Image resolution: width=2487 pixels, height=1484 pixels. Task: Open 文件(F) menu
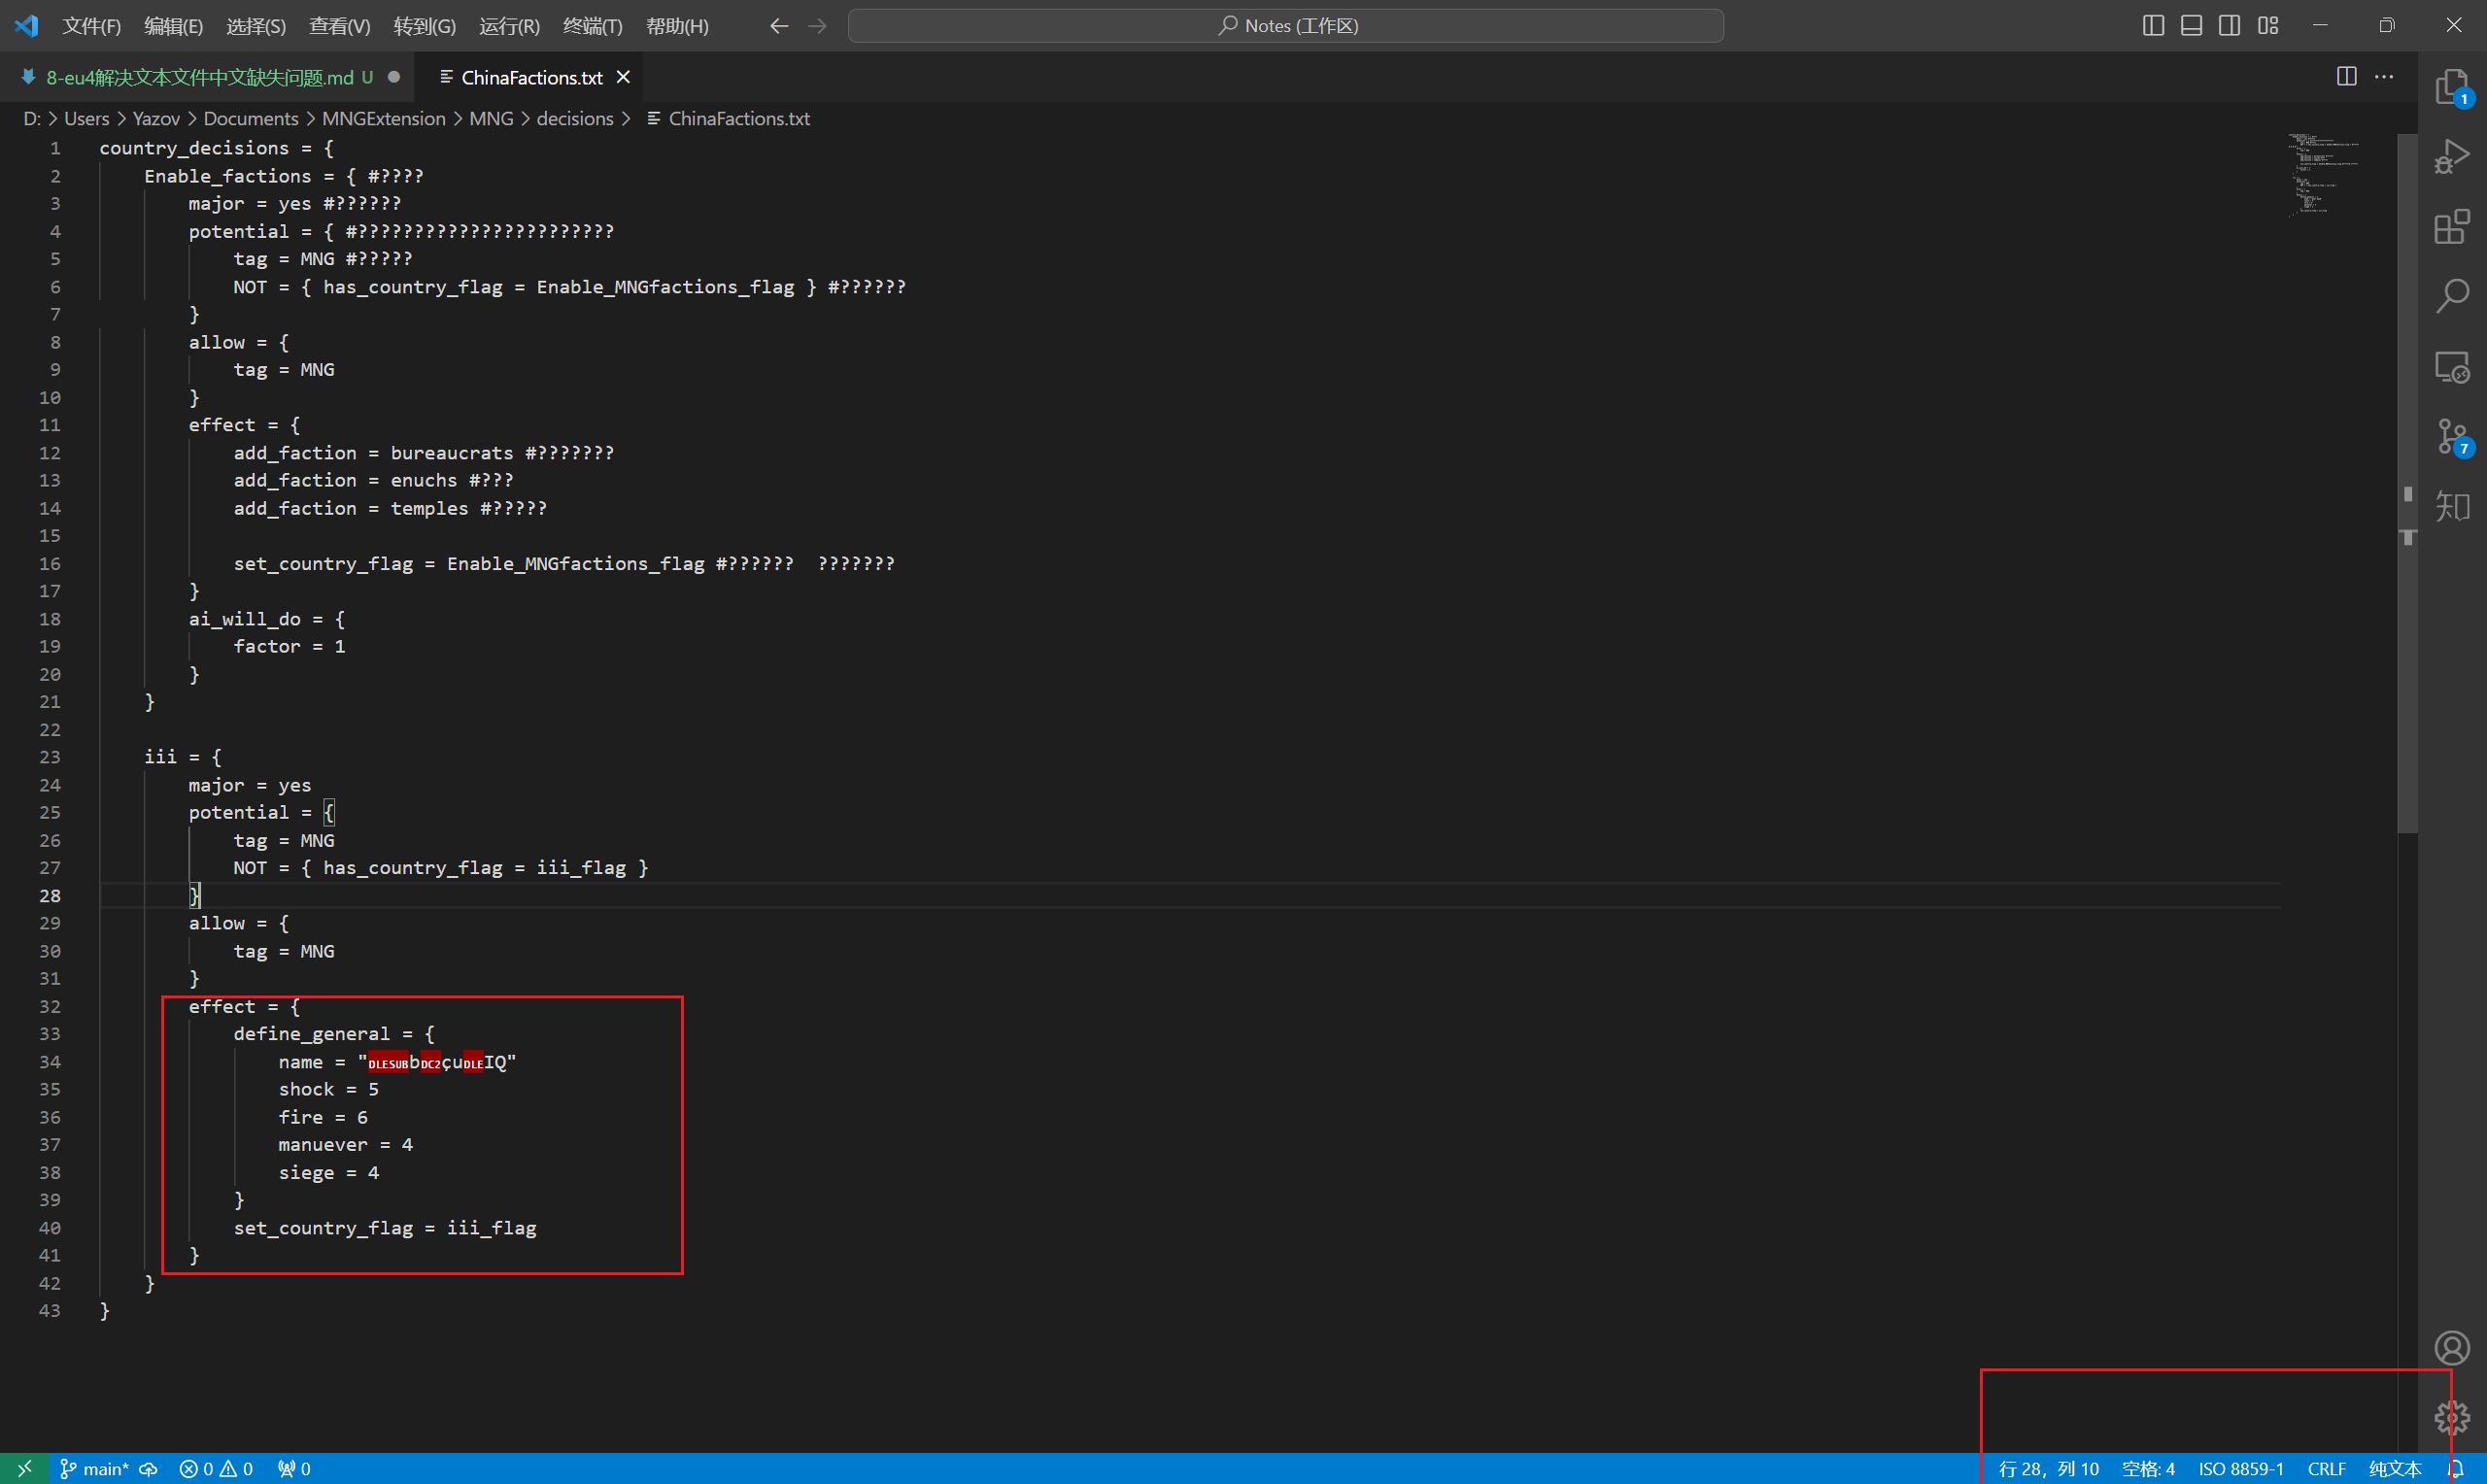91,26
